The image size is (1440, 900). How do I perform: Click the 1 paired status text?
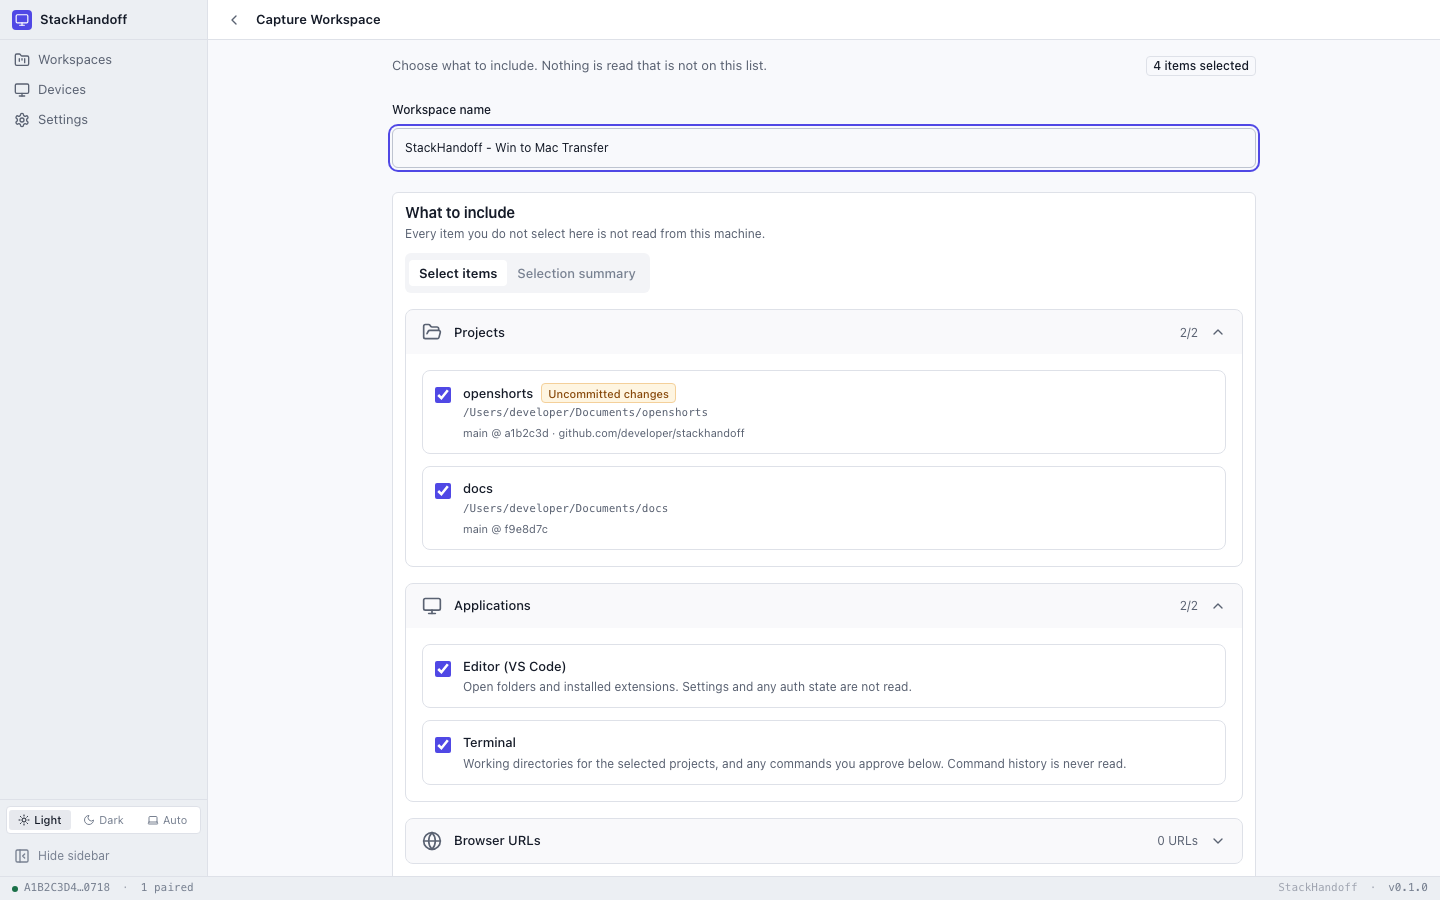pyautogui.click(x=167, y=887)
